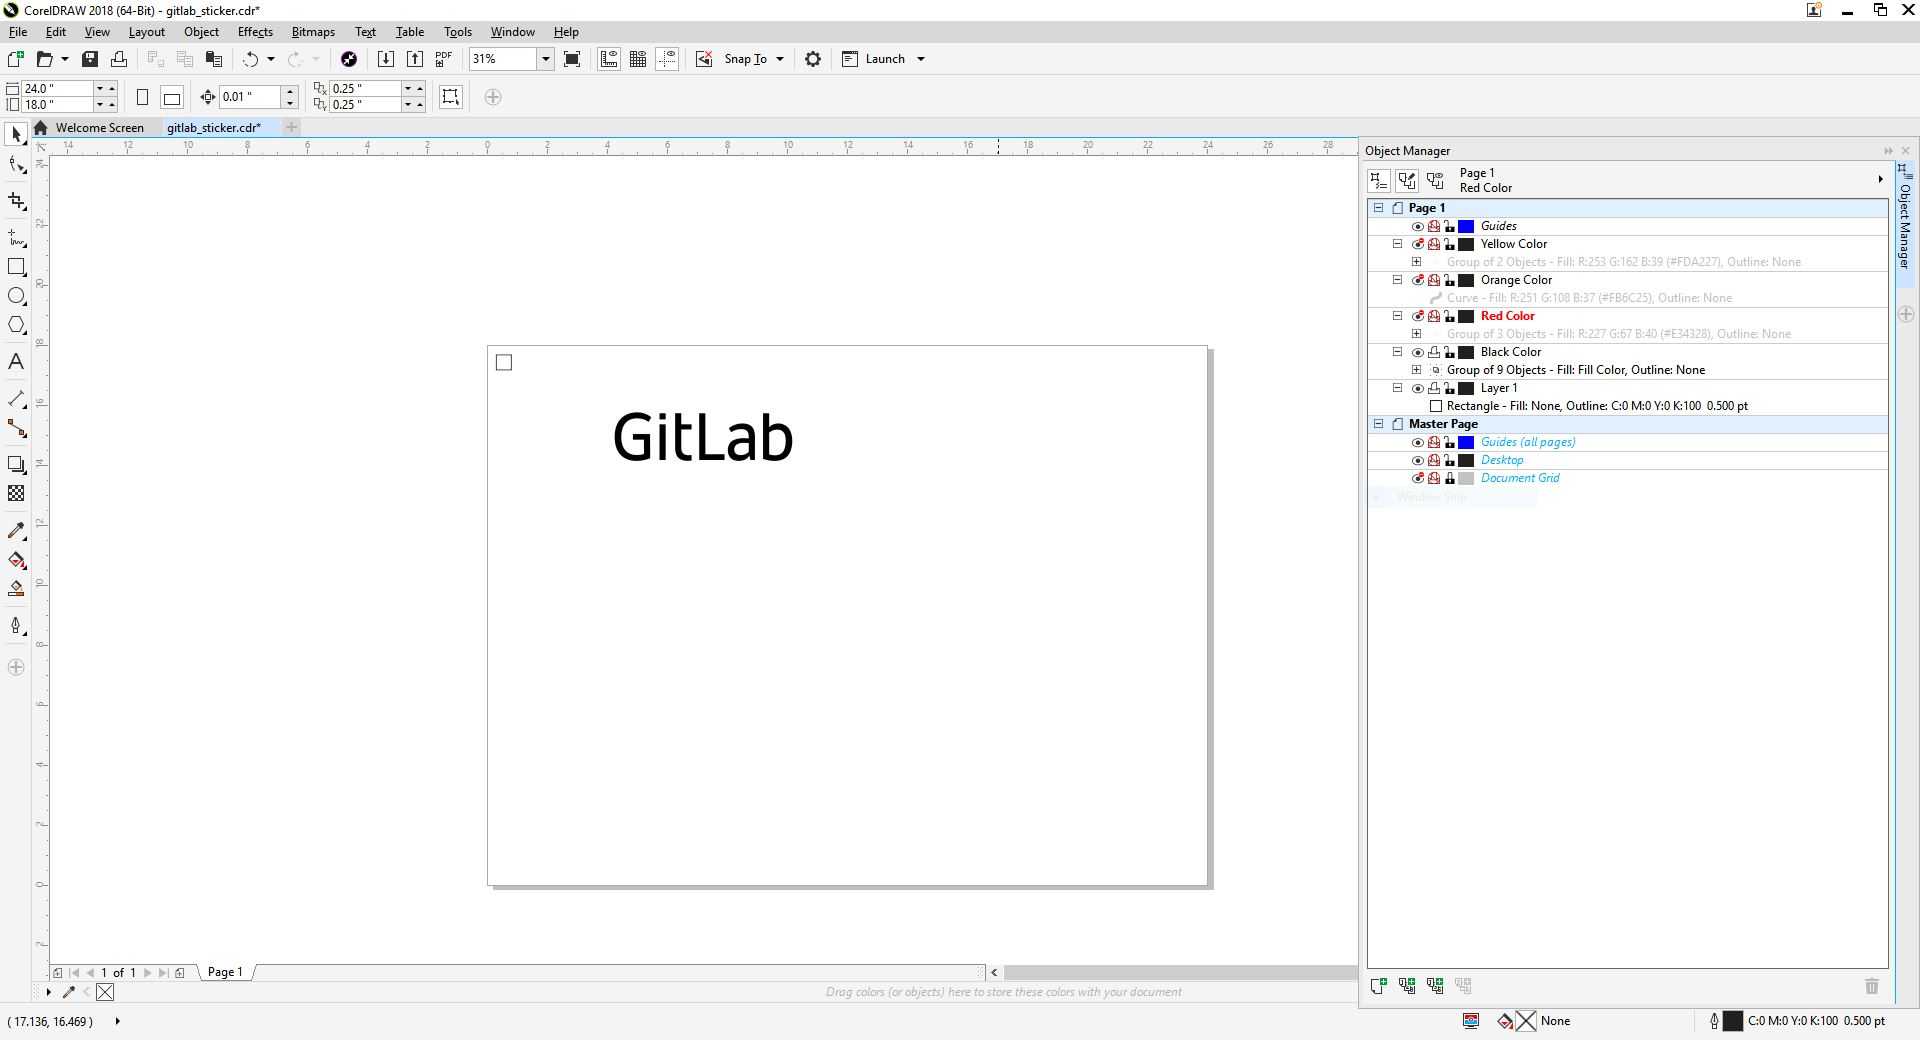Hide the Black Color layer
The image size is (1920, 1040).
tap(1417, 352)
